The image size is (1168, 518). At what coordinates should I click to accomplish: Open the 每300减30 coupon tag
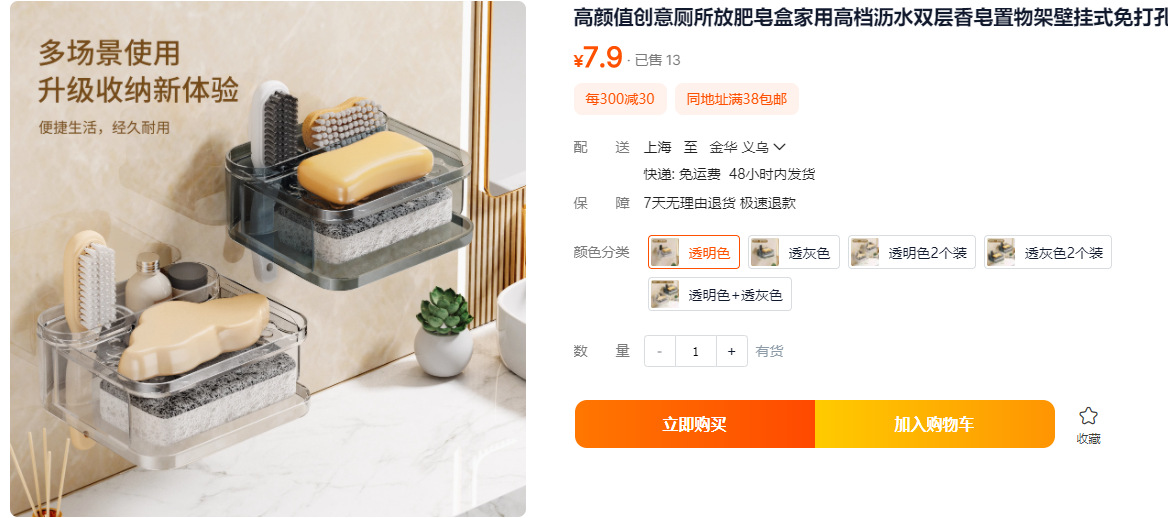tap(620, 99)
